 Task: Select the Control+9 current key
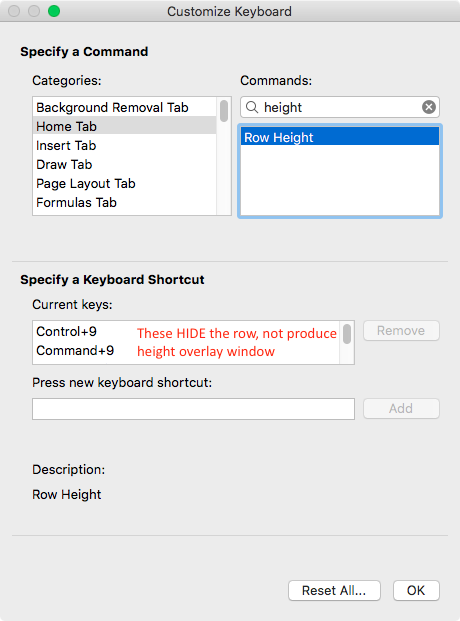67,331
